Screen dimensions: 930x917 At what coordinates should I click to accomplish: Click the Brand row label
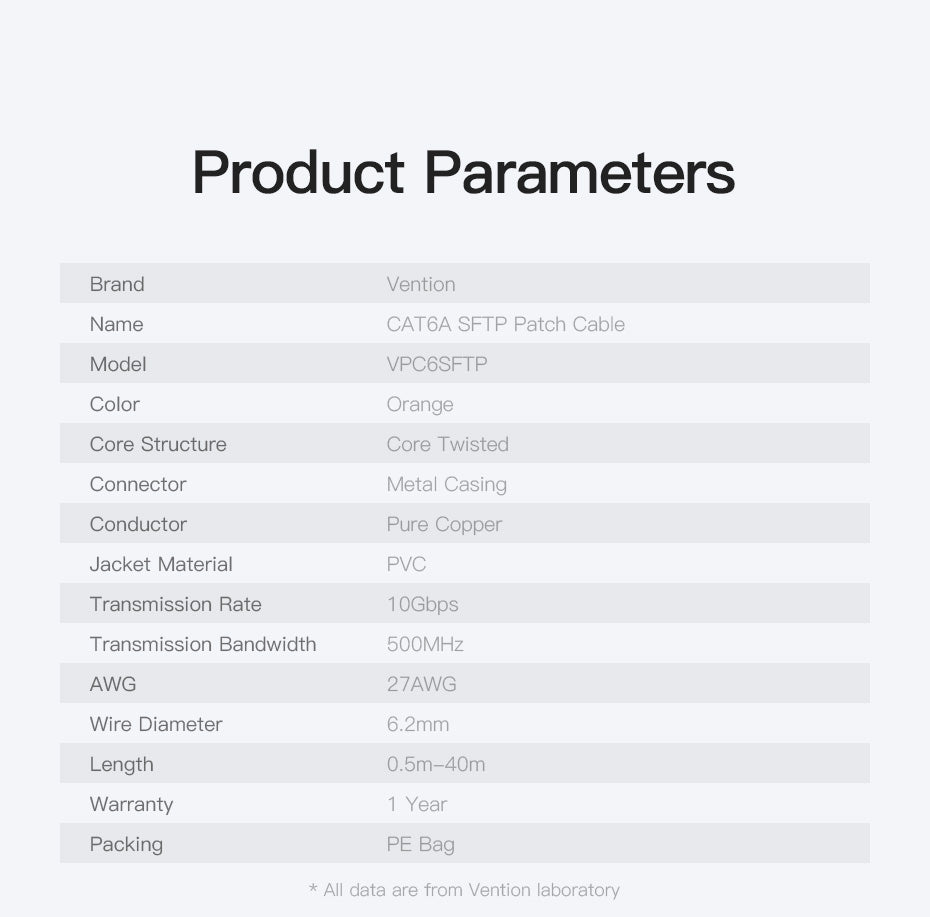(x=117, y=284)
